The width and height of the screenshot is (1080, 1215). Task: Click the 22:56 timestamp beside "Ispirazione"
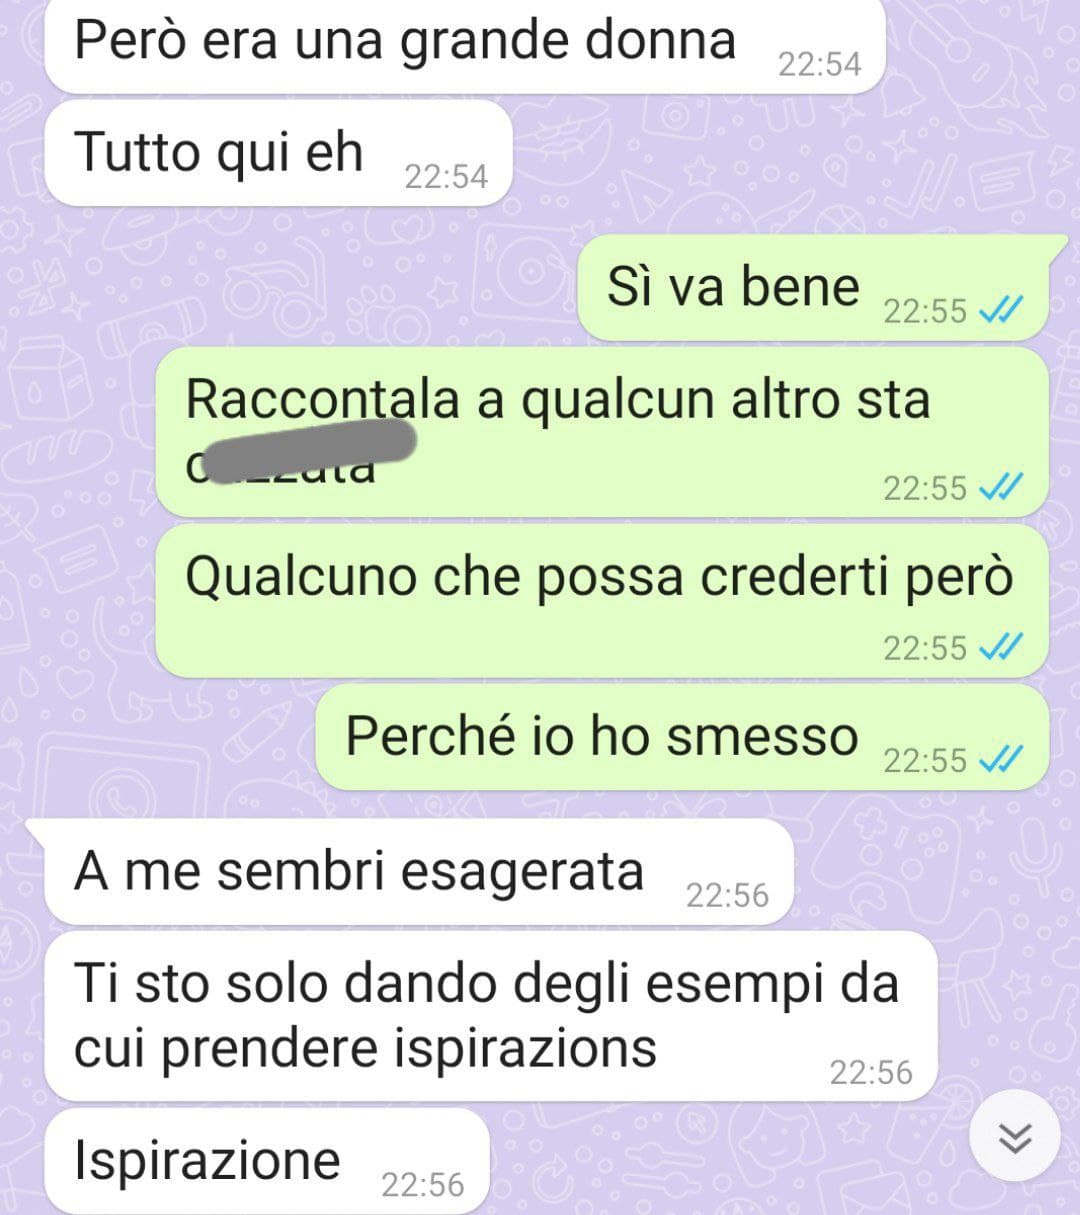(423, 1185)
